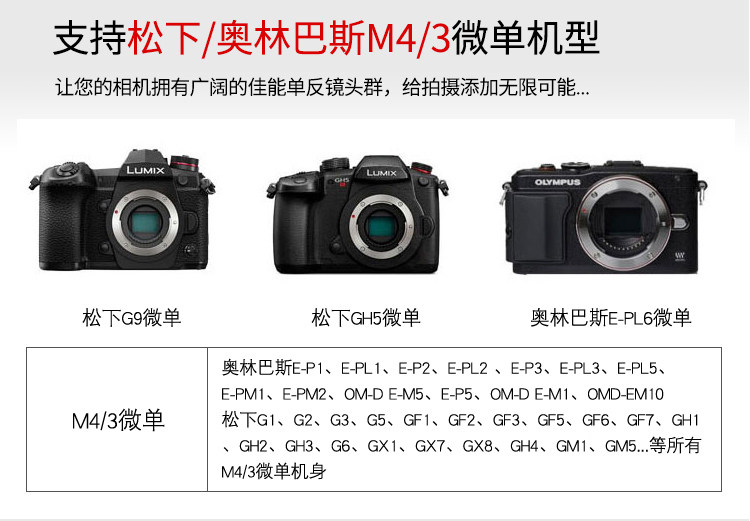This screenshot has height=521, width=750.
Task: Click the M4/3微单 table cell
Action: click(117, 420)
